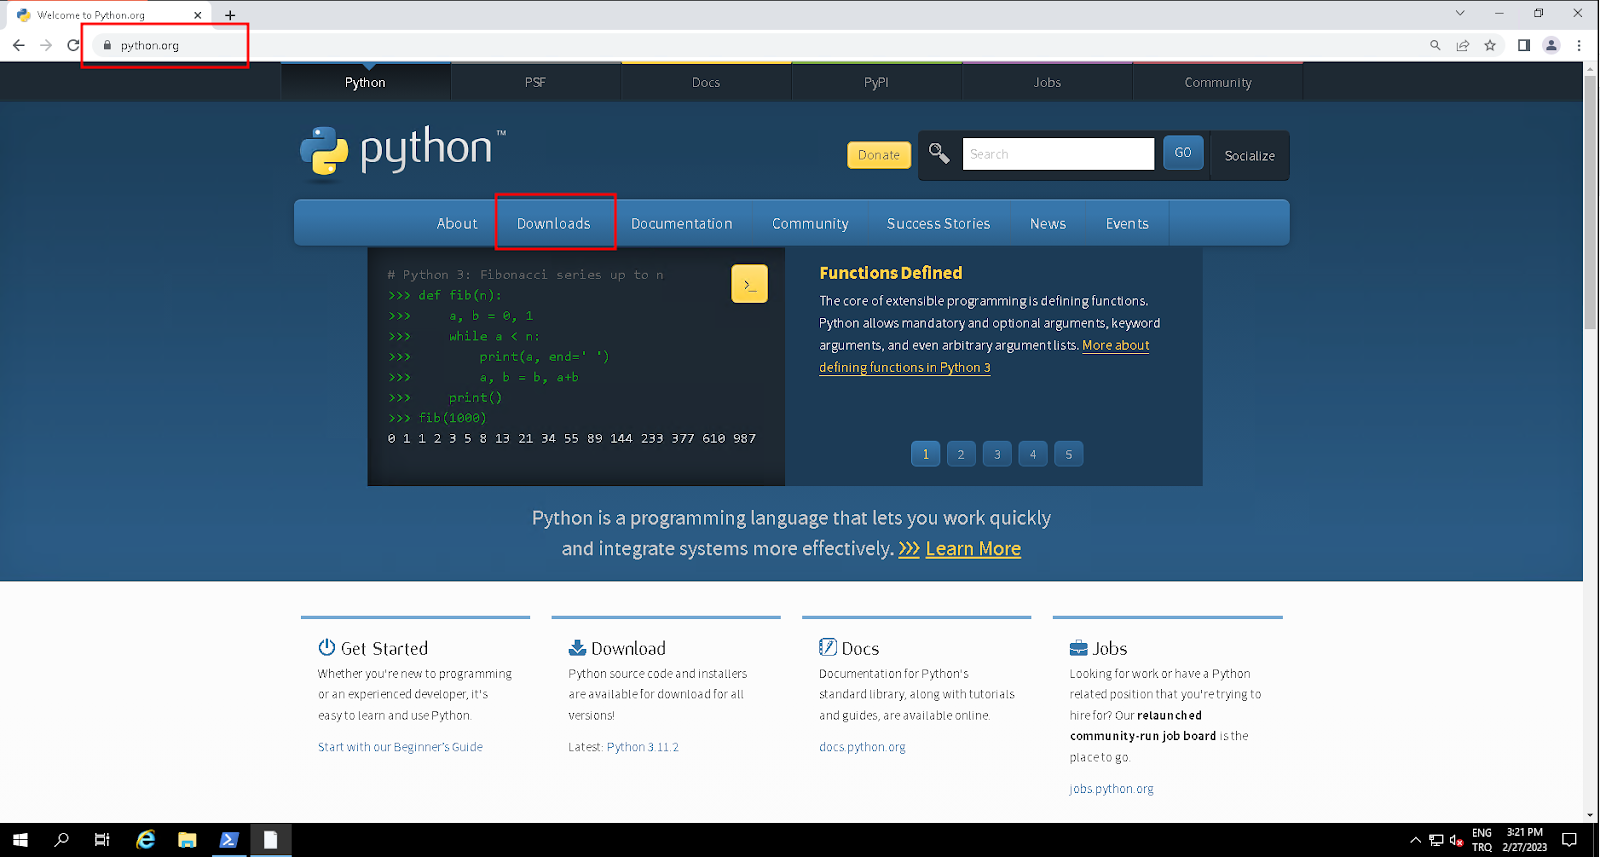This screenshot has height=857, width=1600.
Task: Click the browser forward arrow
Action: [x=46, y=45]
